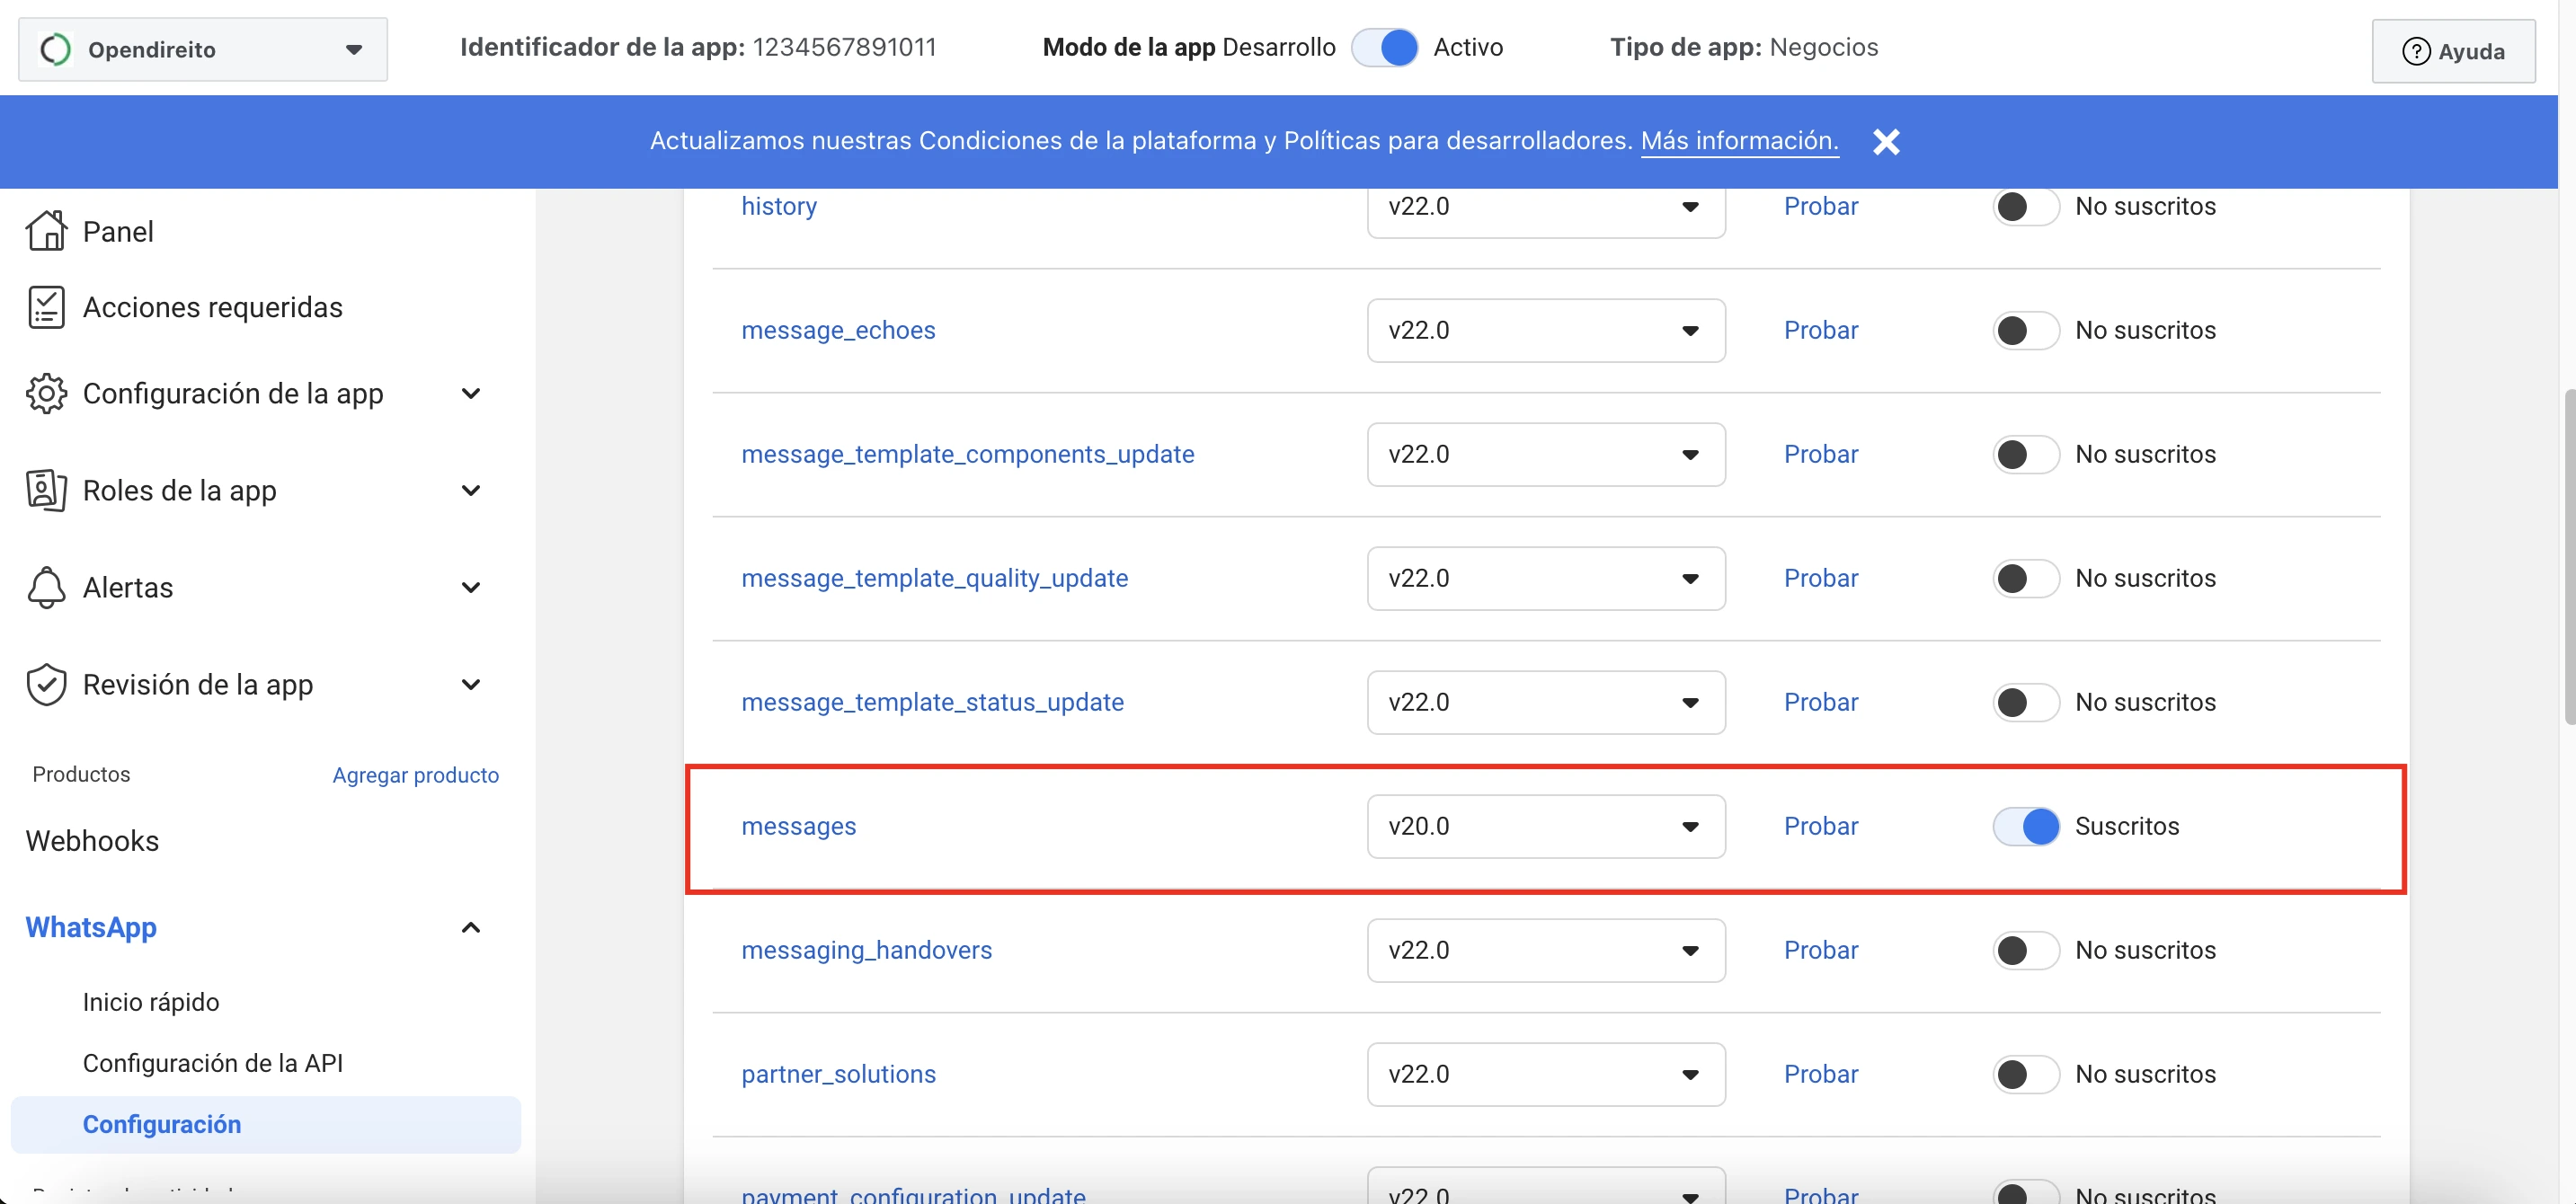Toggle the Modo de la app Activo switch
This screenshot has width=2576, height=1204.
click(x=1385, y=47)
